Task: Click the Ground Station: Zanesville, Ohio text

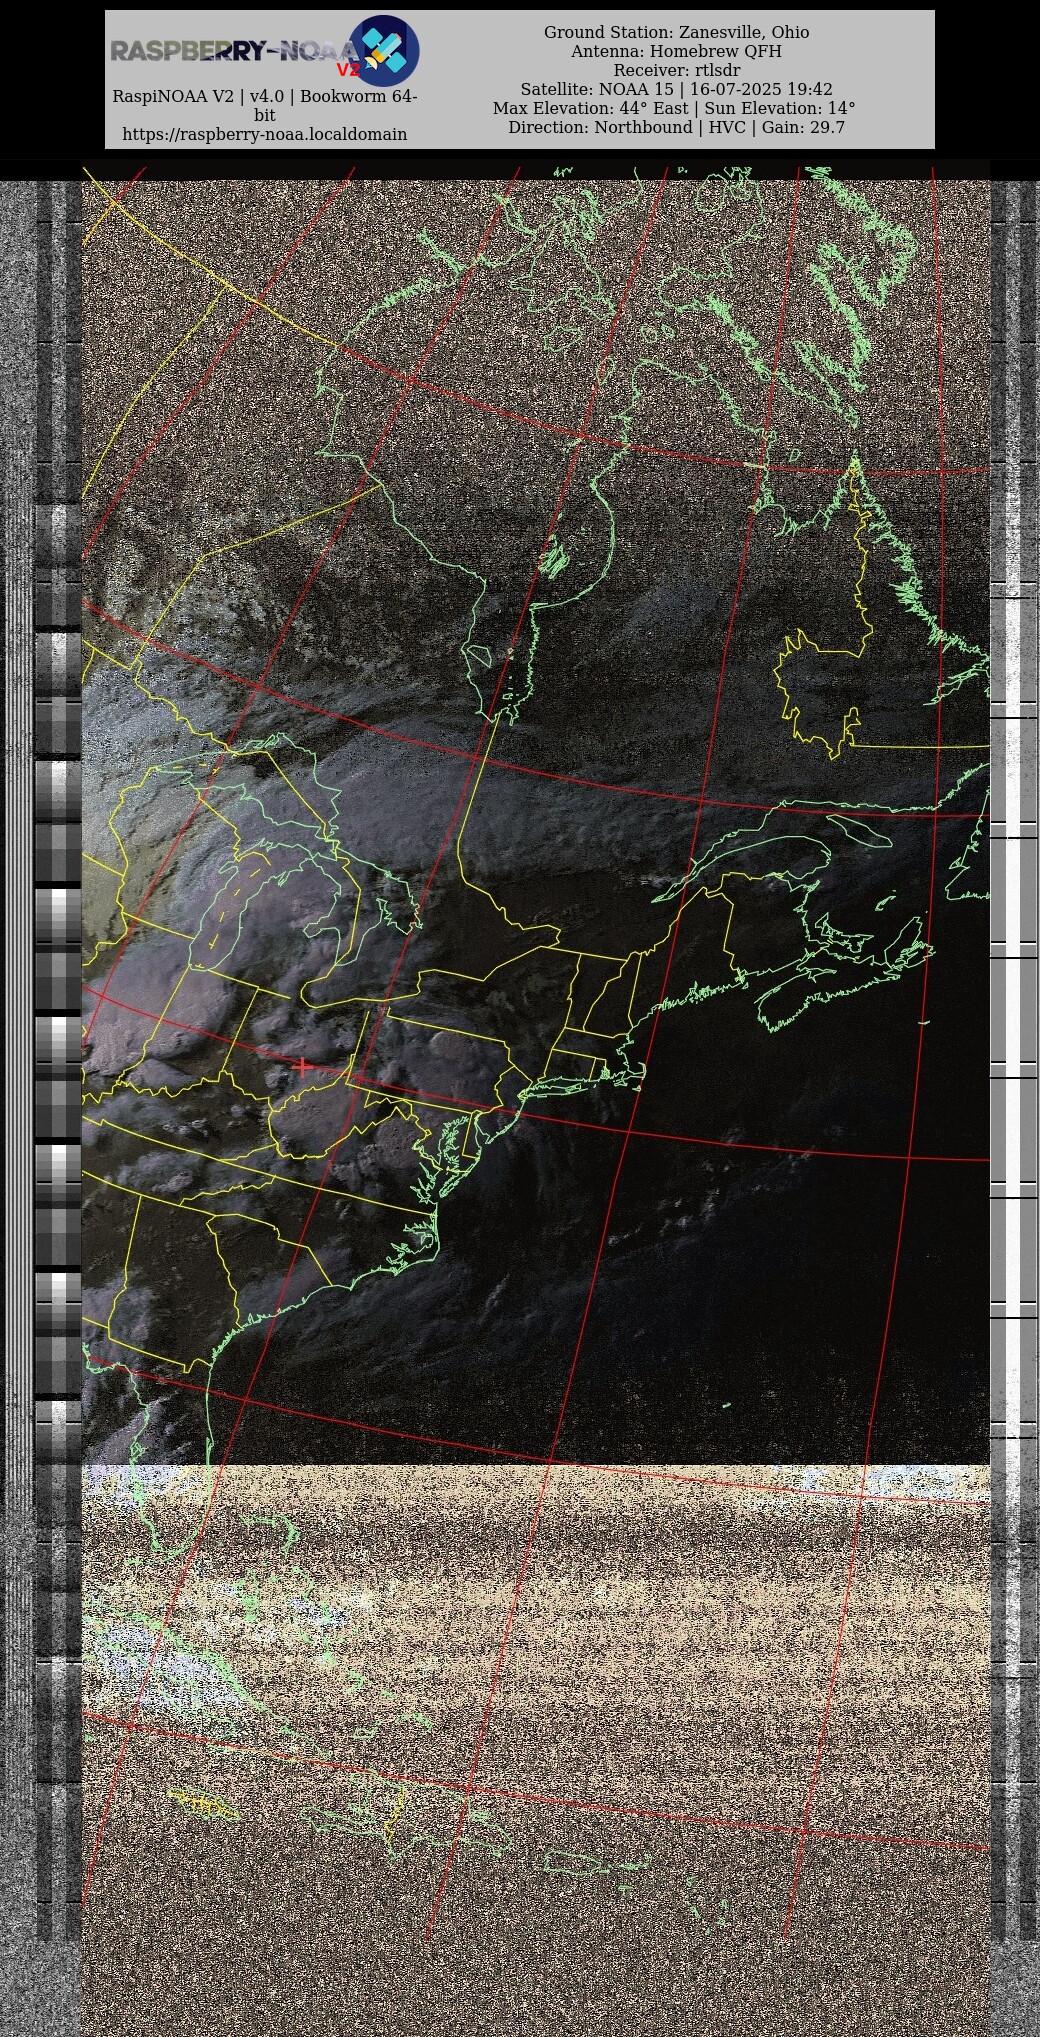Action: pyautogui.click(x=676, y=32)
